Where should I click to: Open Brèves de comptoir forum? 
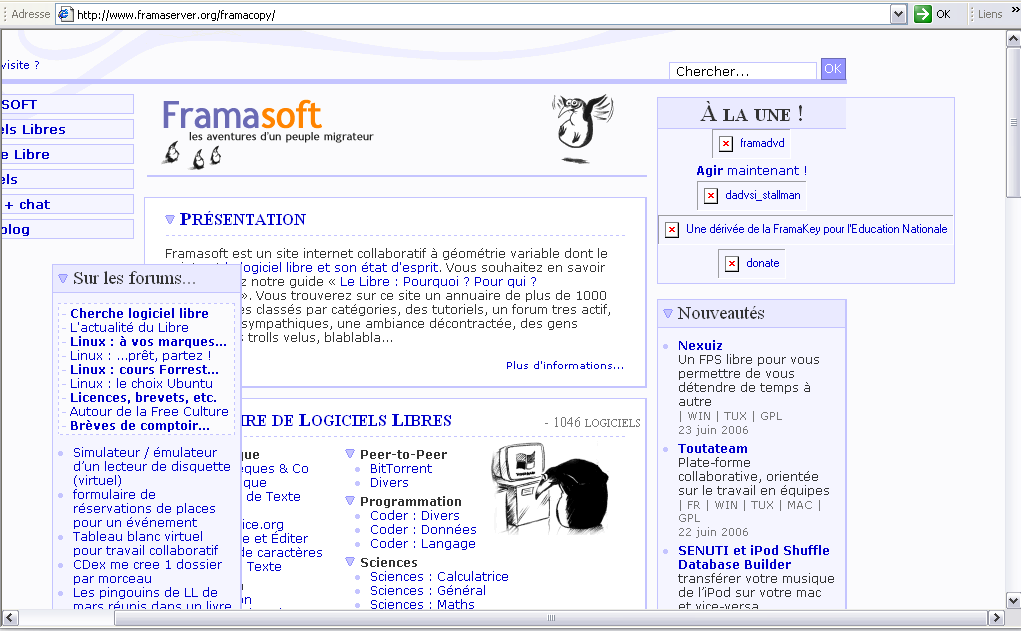(x=140, y=425)
